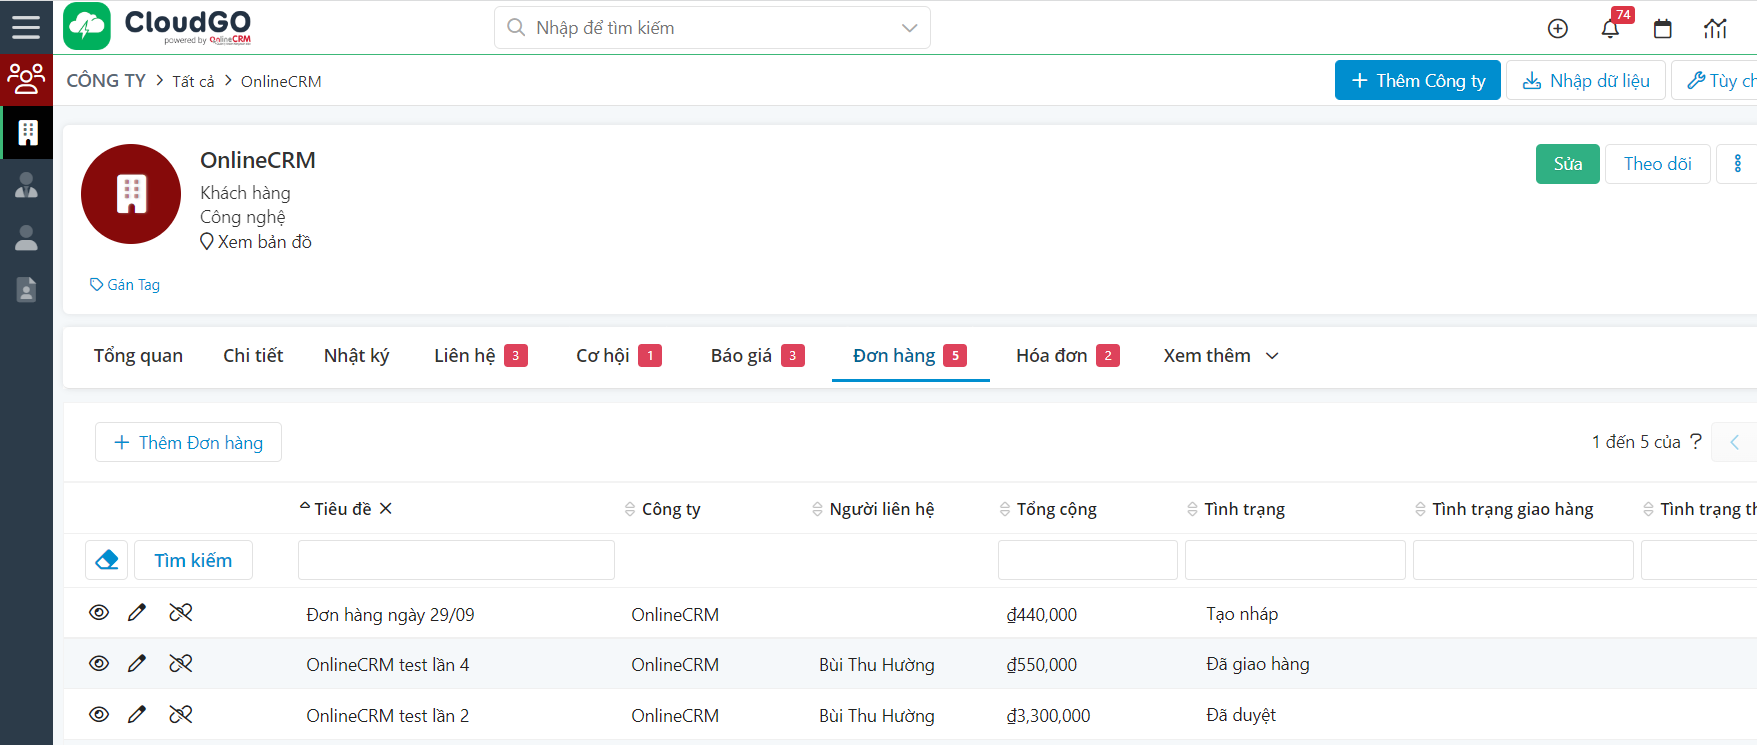The image size is (1757, 745).
Task: Expand the 'Xem thêm' tabs dropdown
Action: [1221, 356]
